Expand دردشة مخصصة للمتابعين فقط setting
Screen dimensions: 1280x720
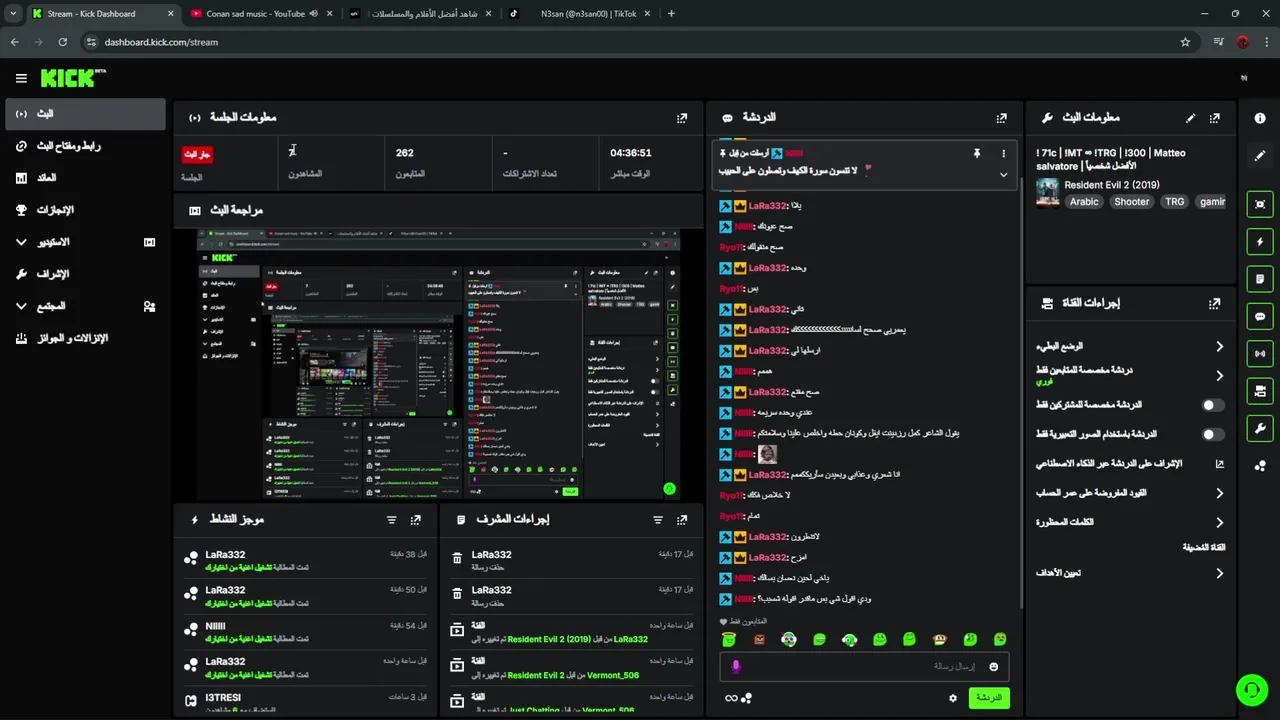[x=1219, y=375]
